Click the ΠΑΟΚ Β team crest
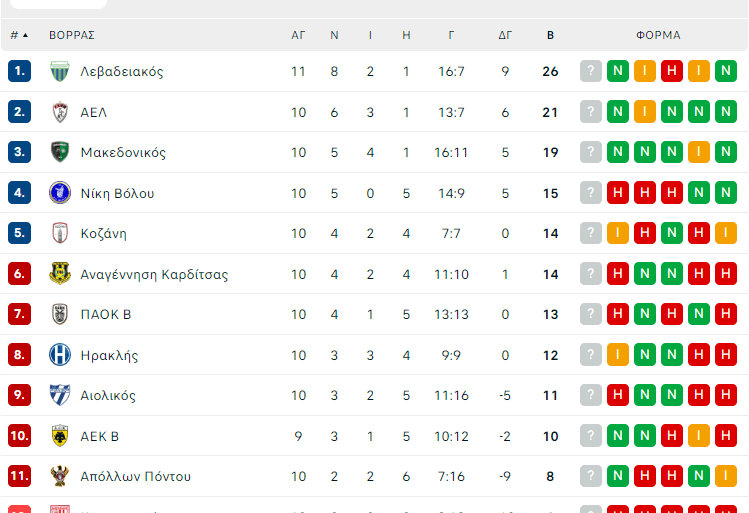Image resolution: width=749 pixels, height=513 pixels. 60,315
